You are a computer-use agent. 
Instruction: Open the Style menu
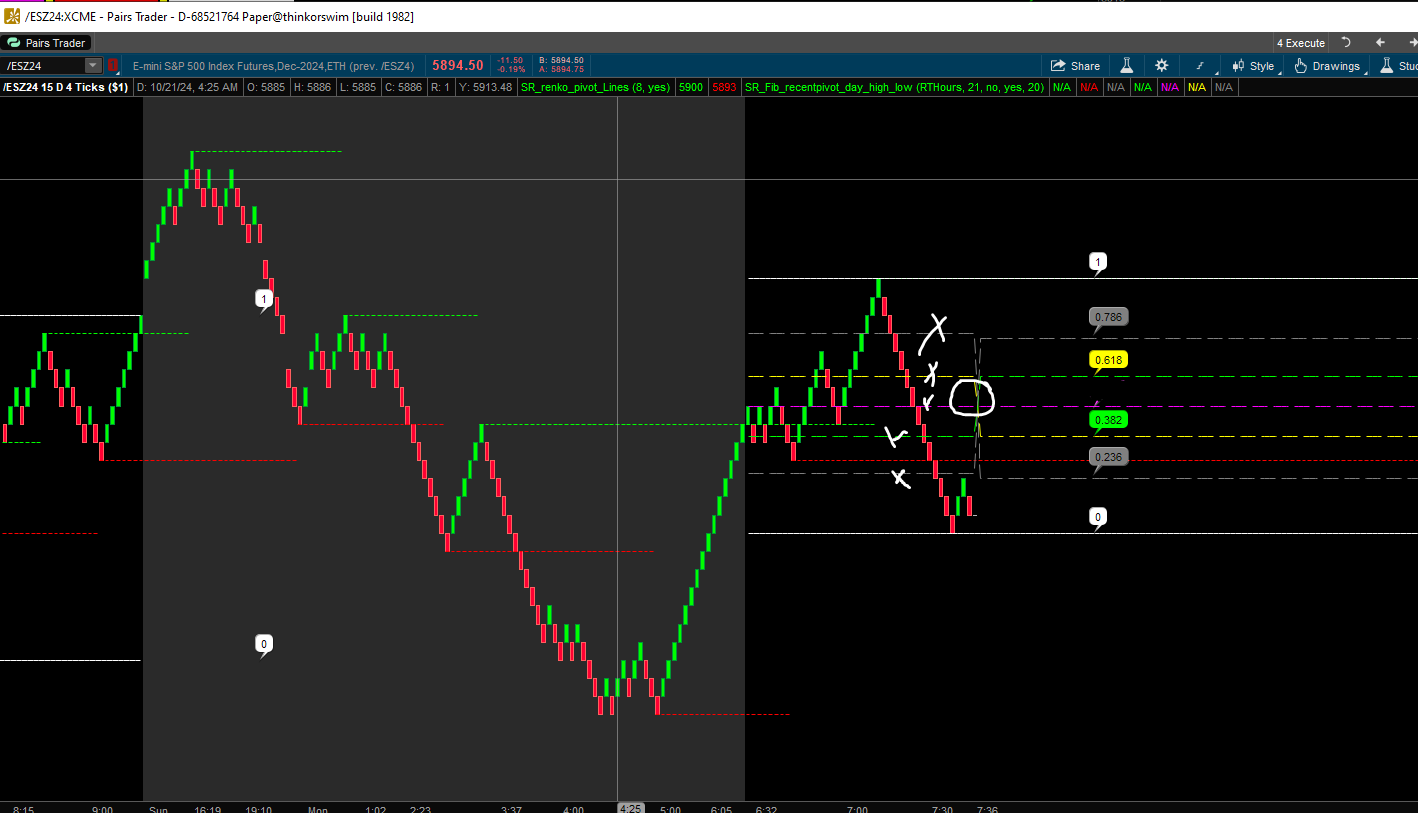click(1254, 66)
